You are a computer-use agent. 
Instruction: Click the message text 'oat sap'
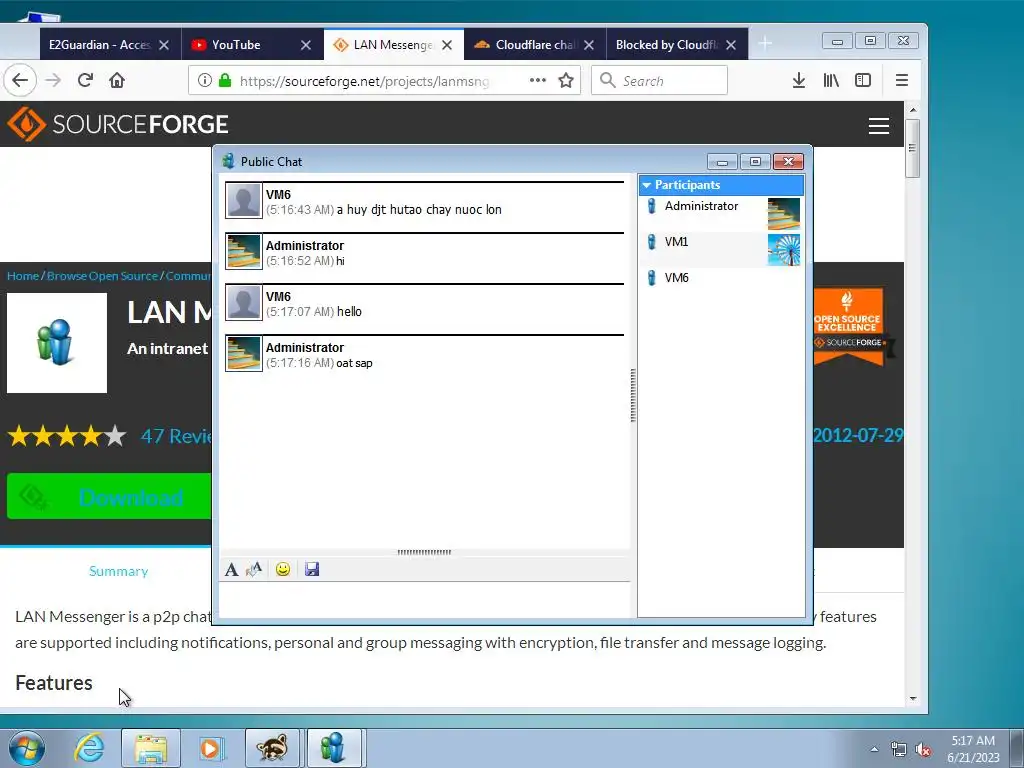tap(355, 363)
